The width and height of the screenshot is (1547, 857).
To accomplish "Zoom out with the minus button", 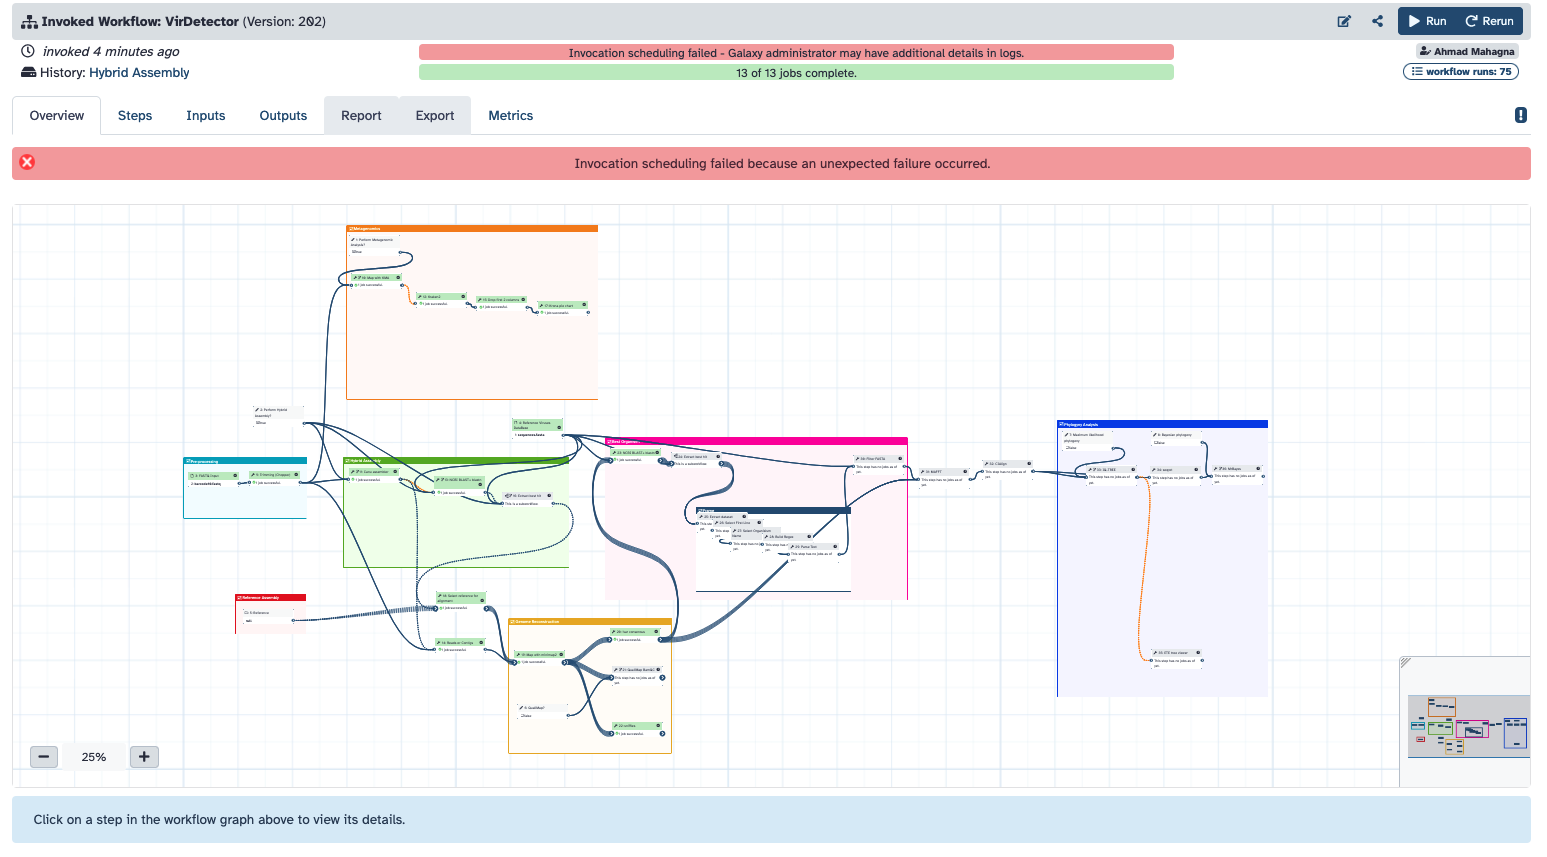I will coord(44,757).
